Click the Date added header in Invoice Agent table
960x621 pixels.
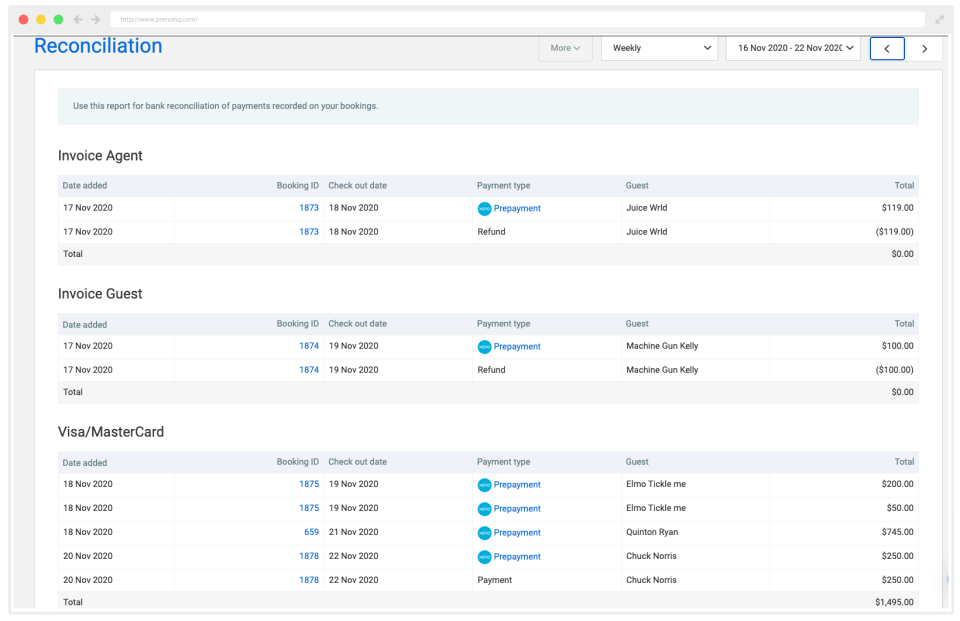(x=84, y=186)
